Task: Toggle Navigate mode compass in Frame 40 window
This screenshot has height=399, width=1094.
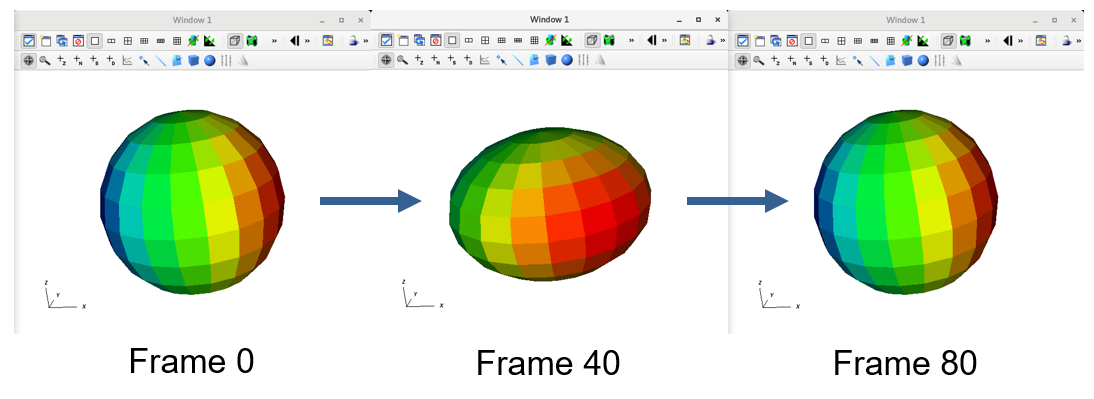Action: 386,60
